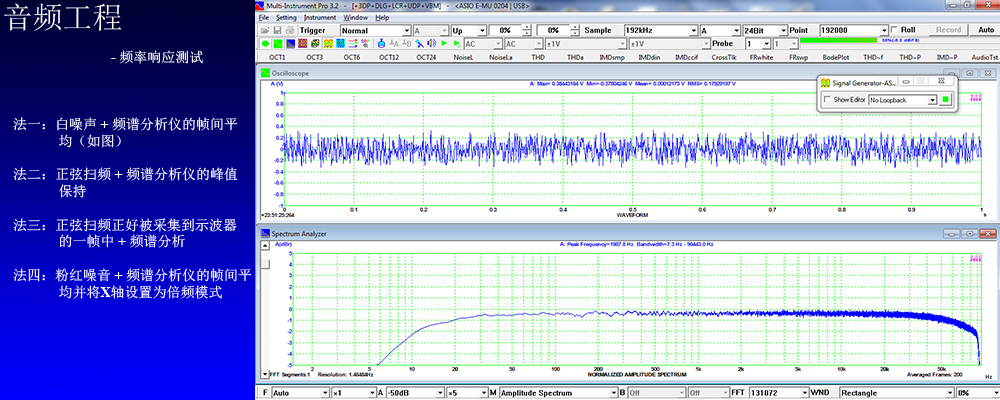
Task: Open the Instrument menu
Action: tap(320, 18)
